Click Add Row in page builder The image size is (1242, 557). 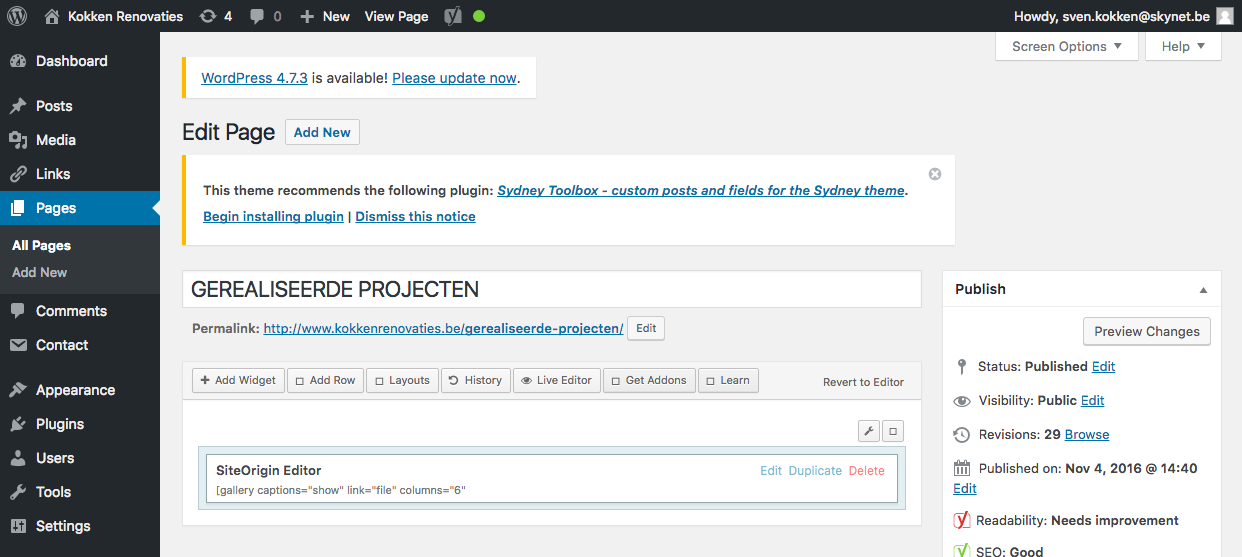[325, 380]
